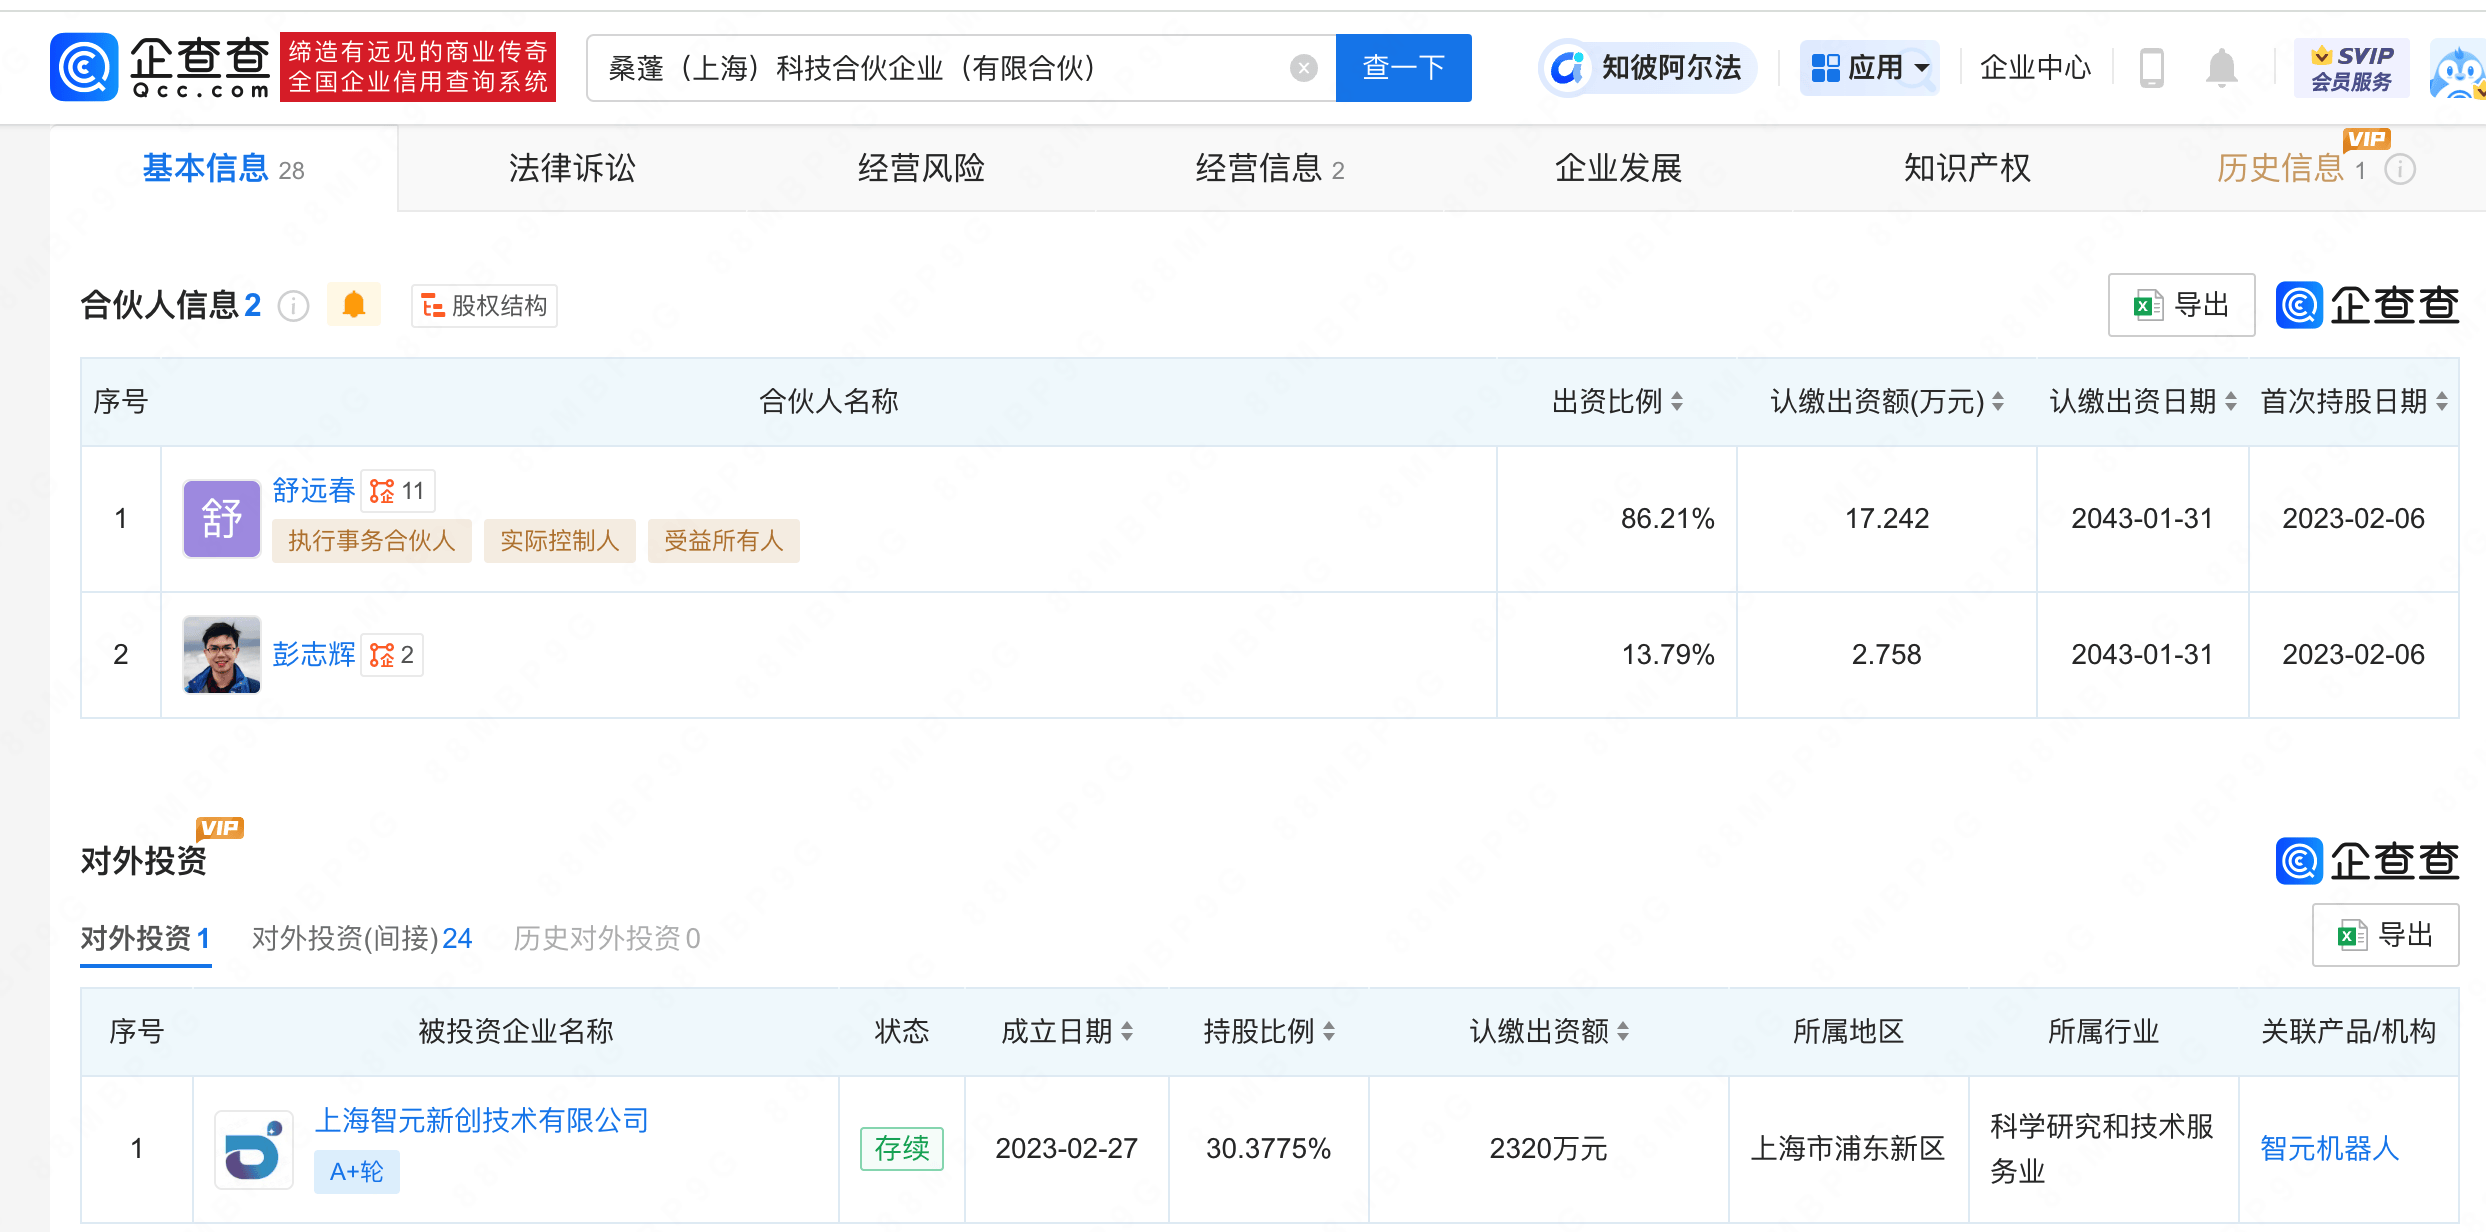Switch to 经营信息 tab
Viewport: 2486px width, 1232px height.
click(1270, 168)
